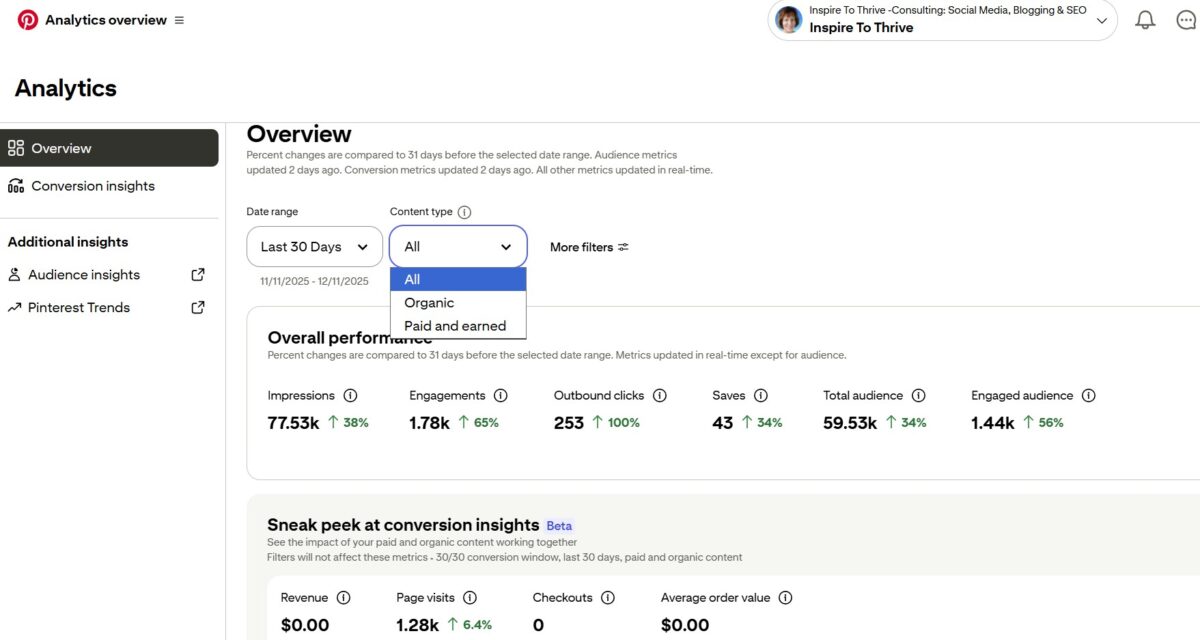Click the Conversion insights funnel icon
Viewport: 1200px width, 640px height.
tap(17, 185)
